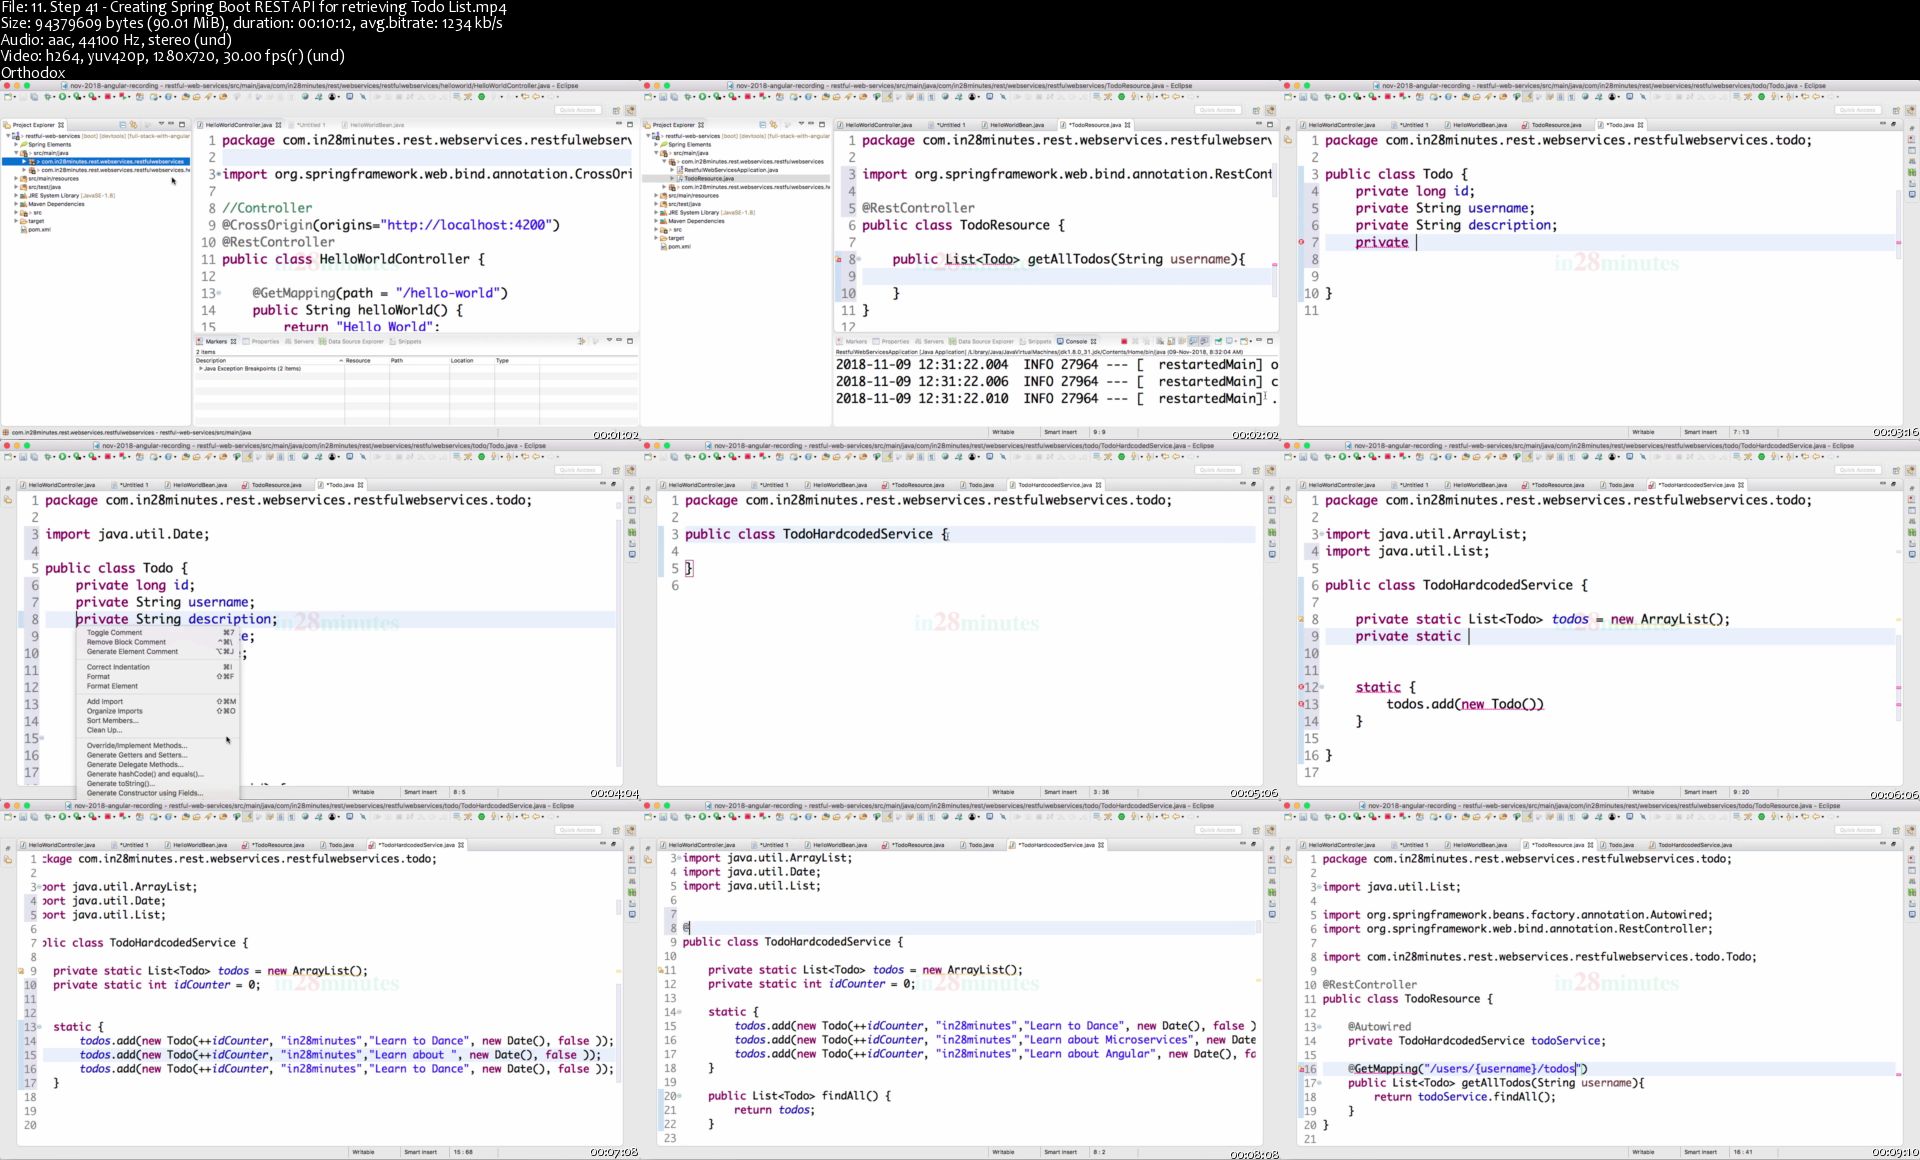This screenshot has height=1160, width=1920.
Task: Toggle show console on standard out change
Action: coord(1192,341)
